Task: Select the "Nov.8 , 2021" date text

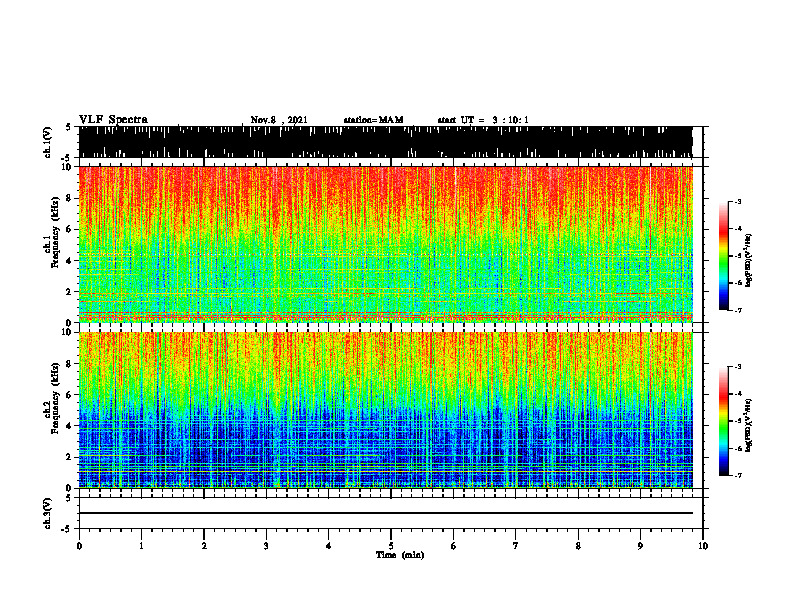Action: 279,120
